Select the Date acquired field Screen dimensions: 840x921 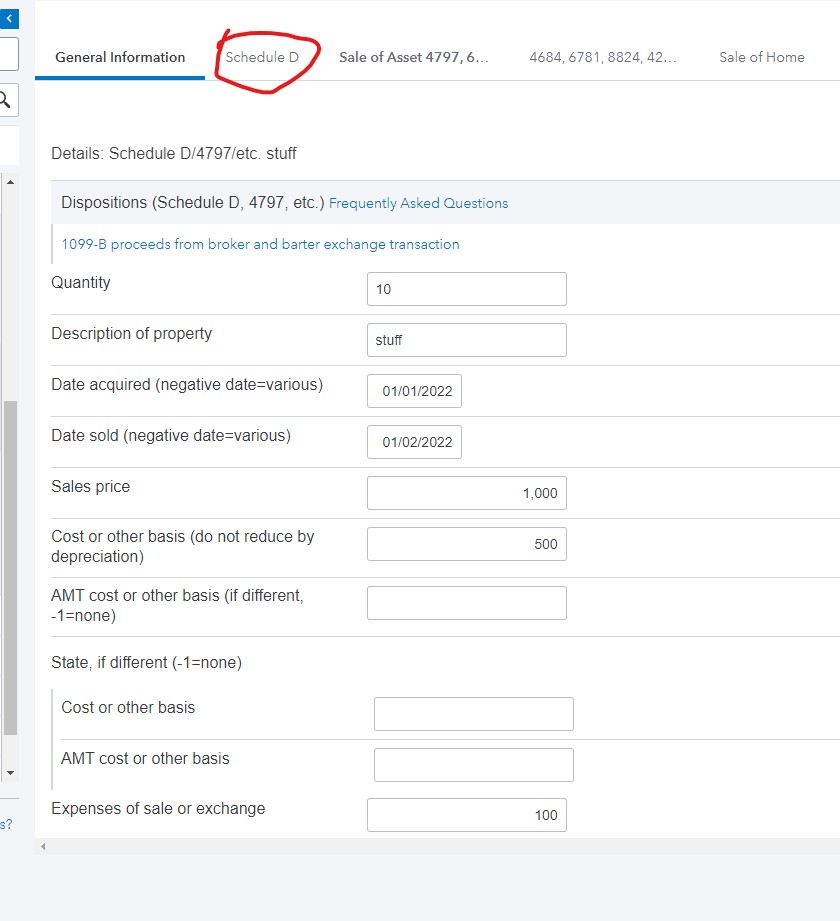[x=414, y=391]
